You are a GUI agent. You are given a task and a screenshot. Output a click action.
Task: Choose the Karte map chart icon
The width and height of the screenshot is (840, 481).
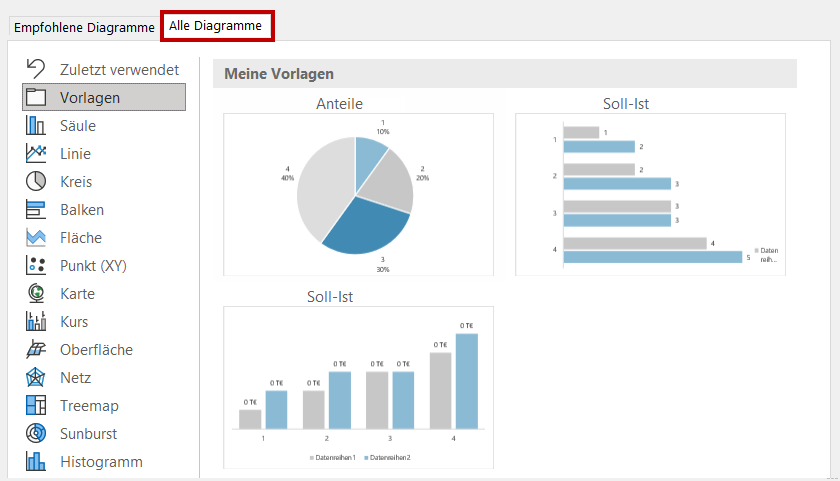coord(36,294)
